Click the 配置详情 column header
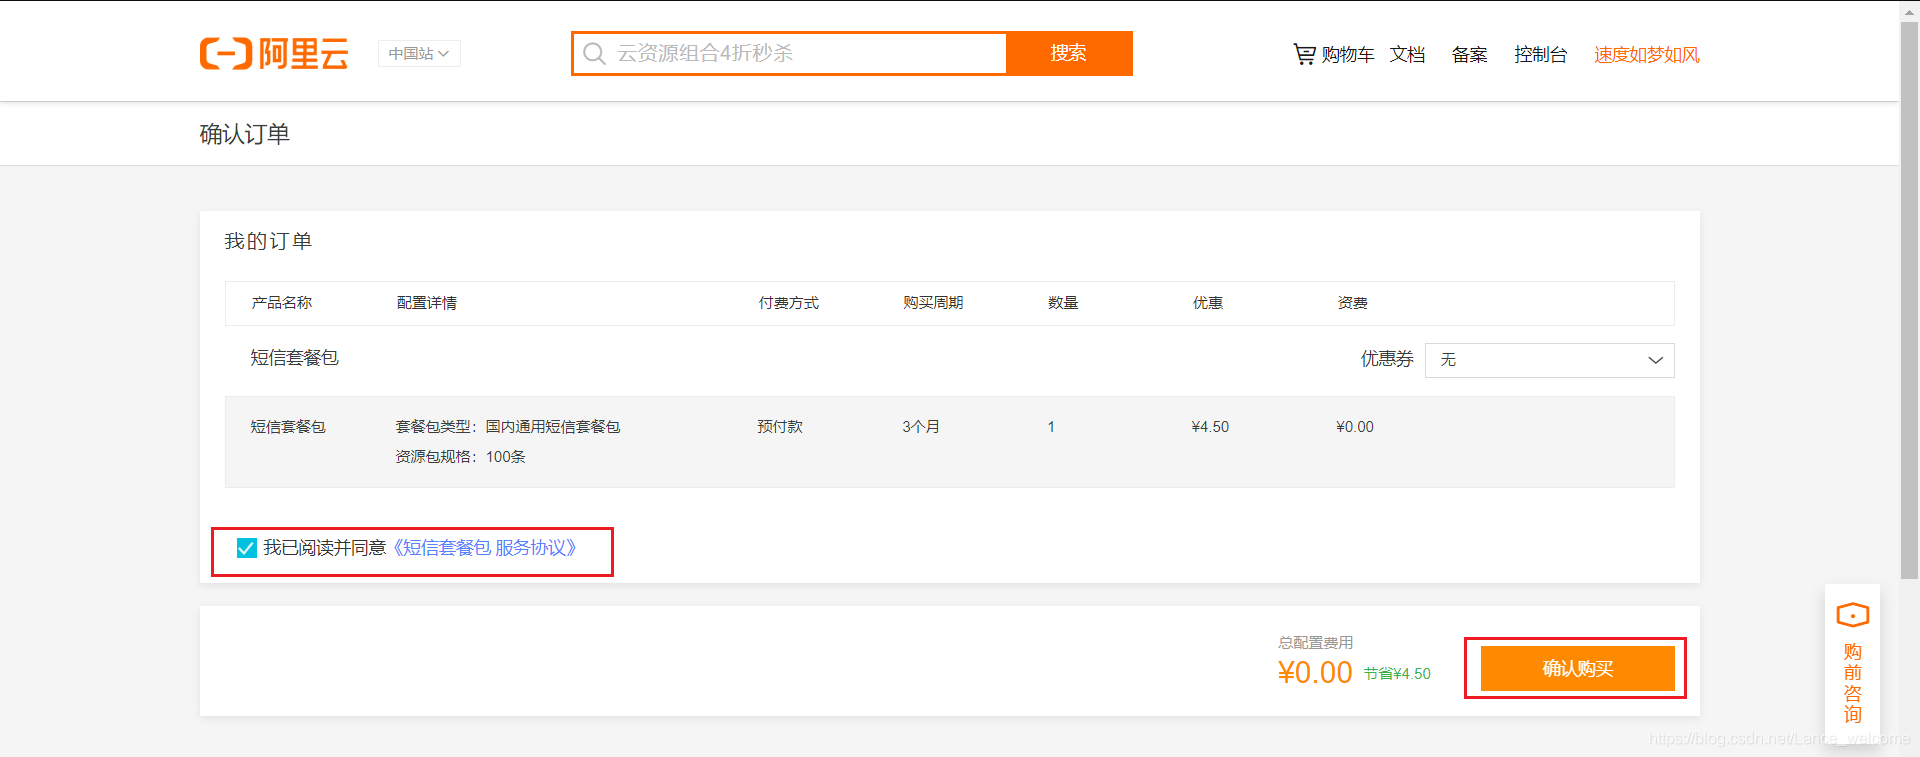 [x=426, y=303]
